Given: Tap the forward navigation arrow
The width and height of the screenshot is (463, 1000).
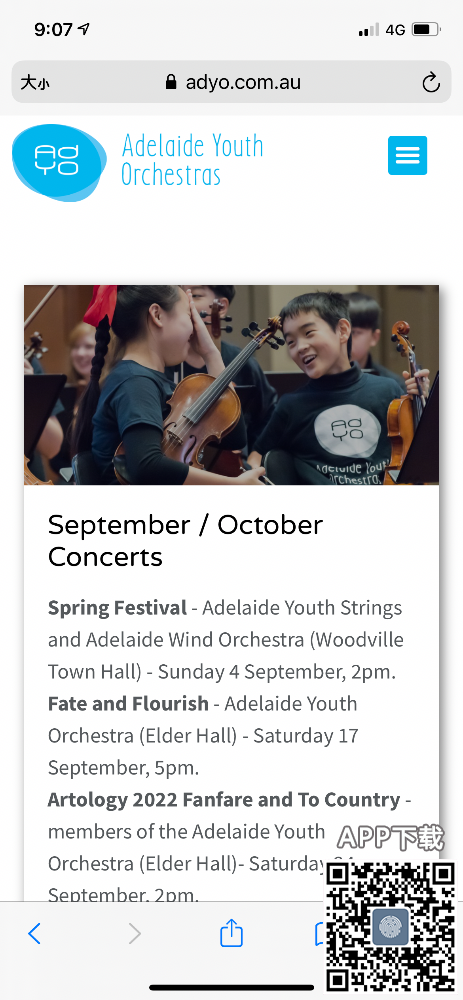Looking at the screenshot, I should (134, 934).
